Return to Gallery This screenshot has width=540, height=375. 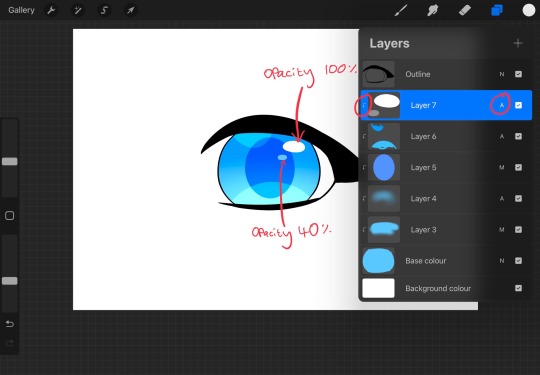point(21,10)
